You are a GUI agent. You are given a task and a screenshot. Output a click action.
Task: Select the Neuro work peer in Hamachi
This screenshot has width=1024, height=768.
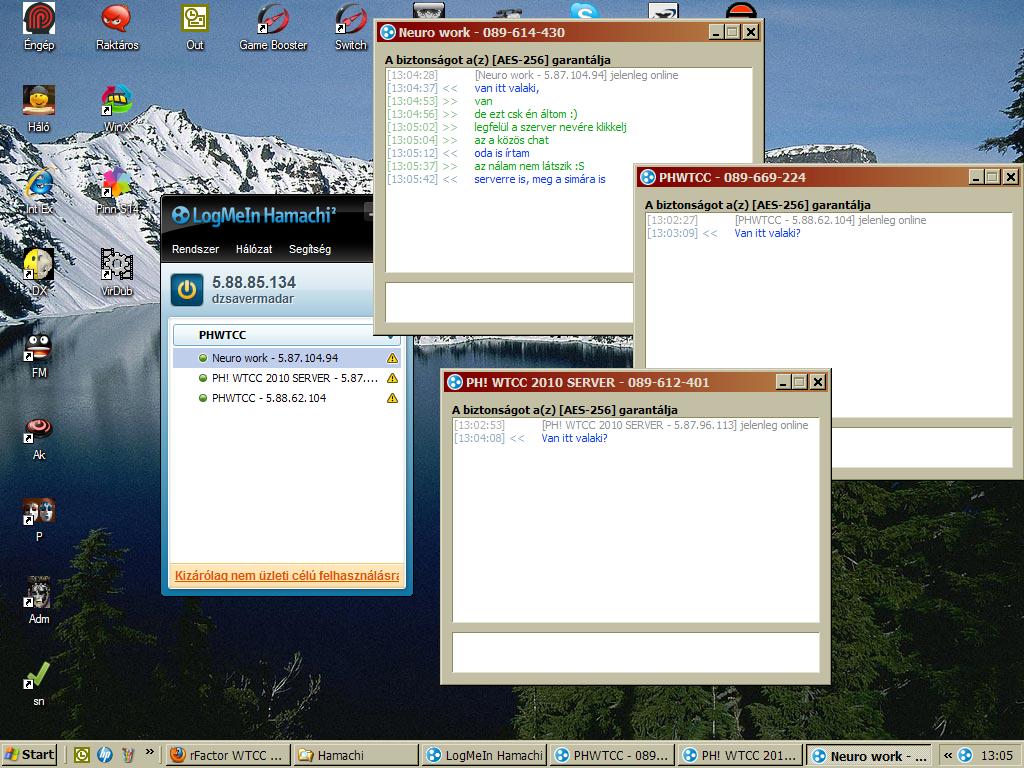286,358
